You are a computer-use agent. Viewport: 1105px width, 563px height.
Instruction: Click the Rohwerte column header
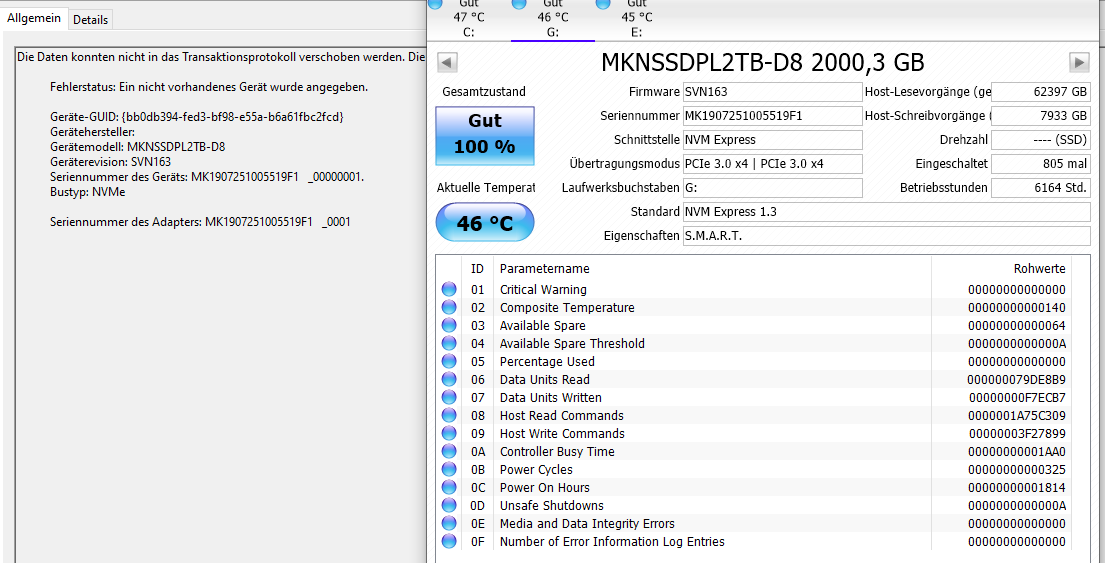pyautogui.click(x=1039, y=268)
